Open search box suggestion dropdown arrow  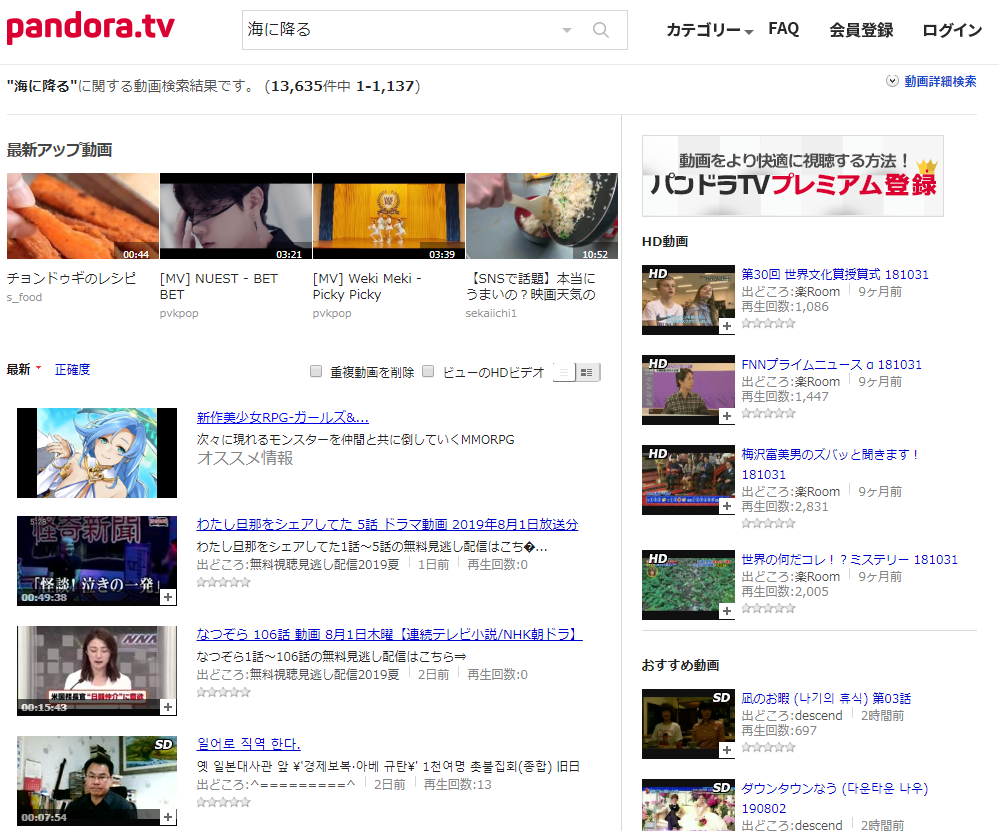point(567,30)
